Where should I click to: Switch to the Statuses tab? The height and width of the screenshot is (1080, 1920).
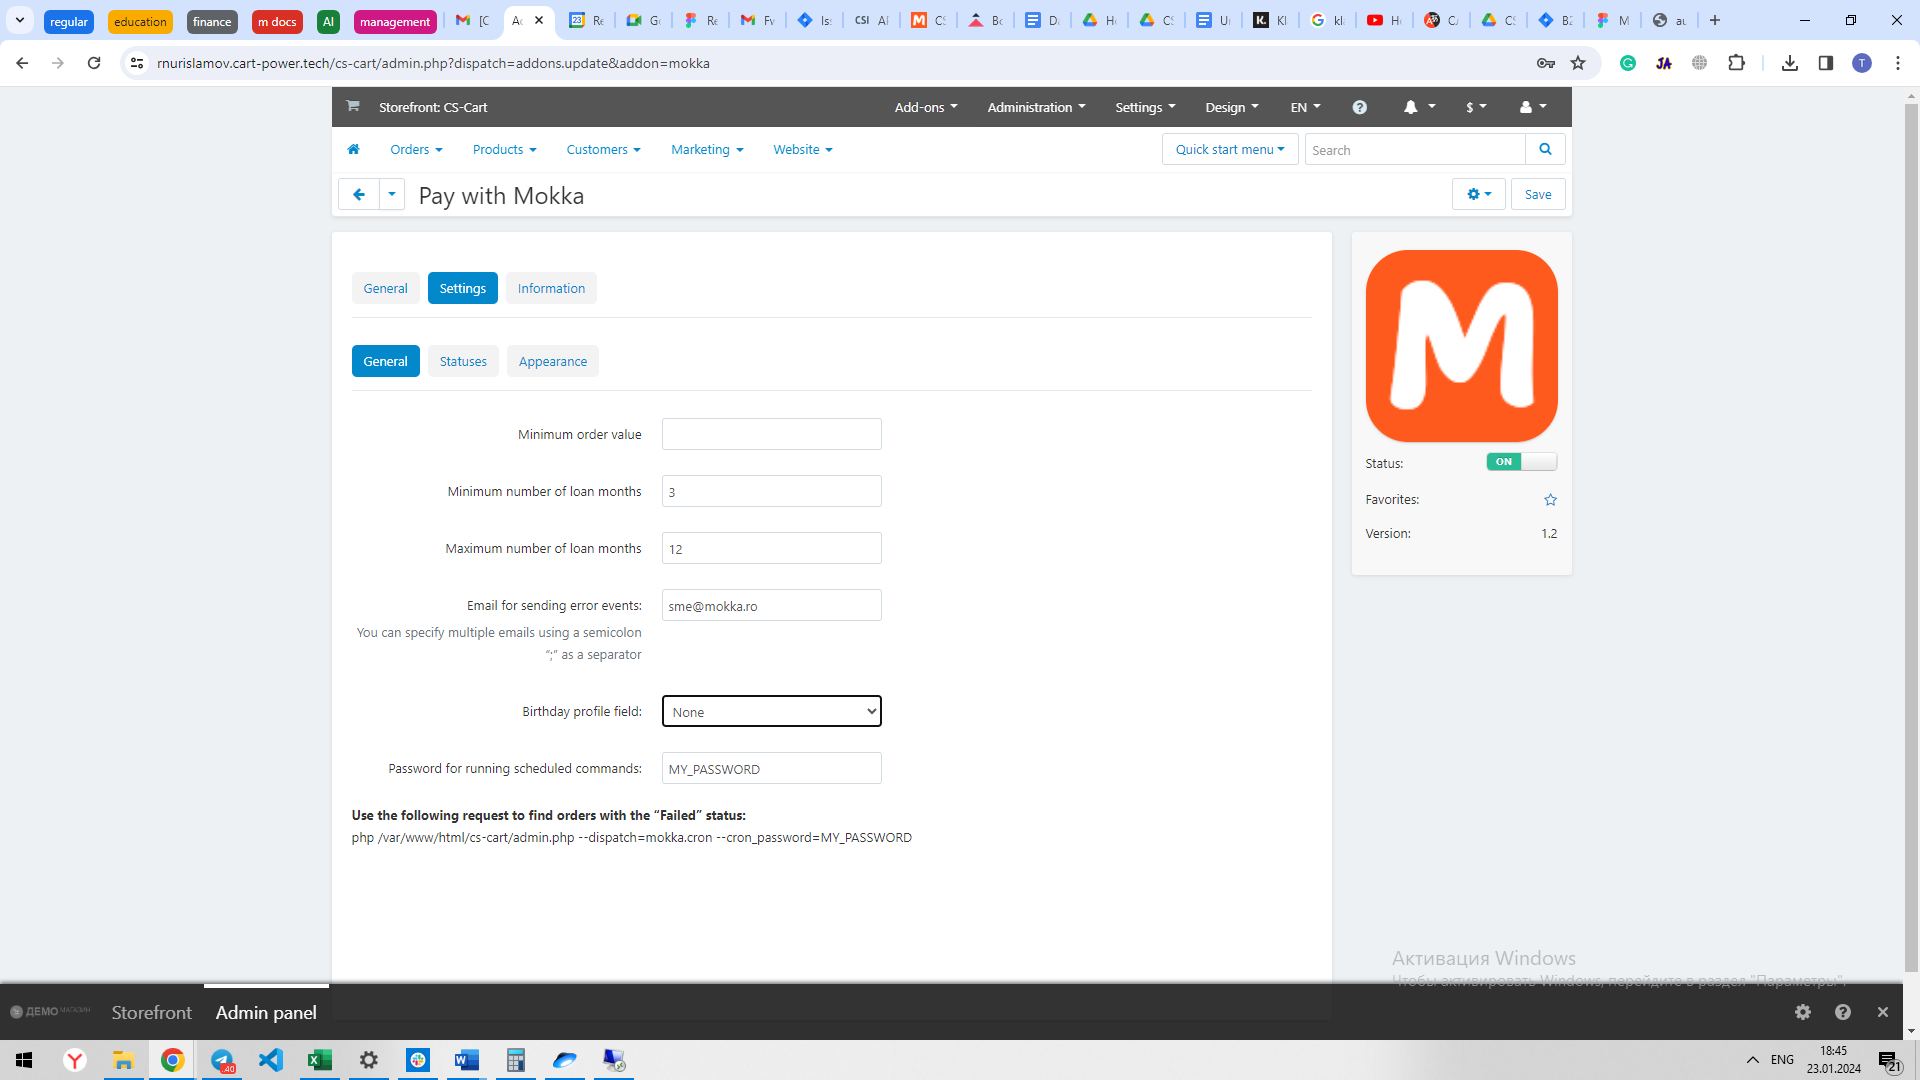tap(463, 362)
